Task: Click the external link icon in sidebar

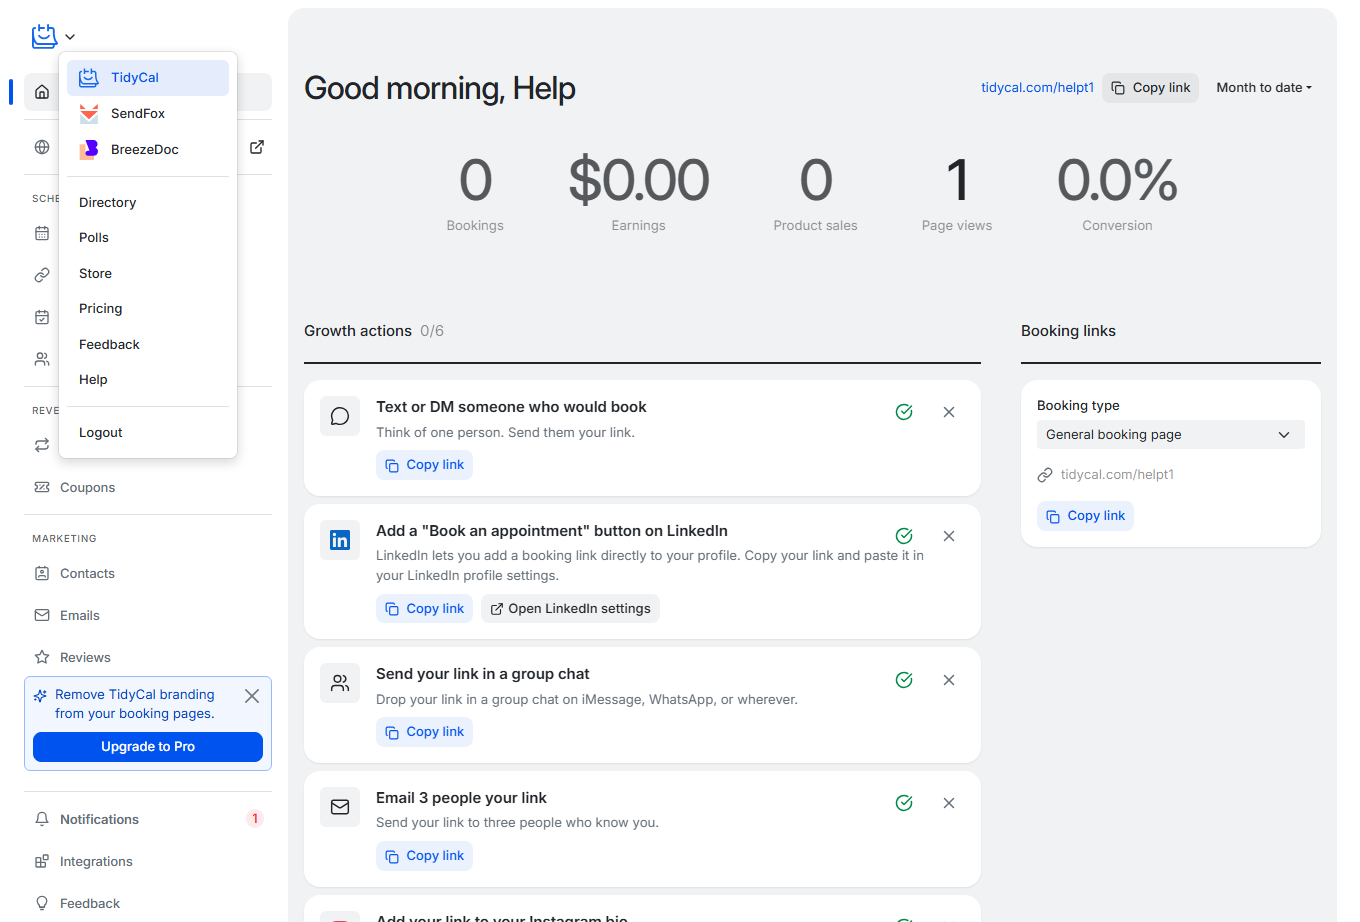Action: click(x=257, y=147)
